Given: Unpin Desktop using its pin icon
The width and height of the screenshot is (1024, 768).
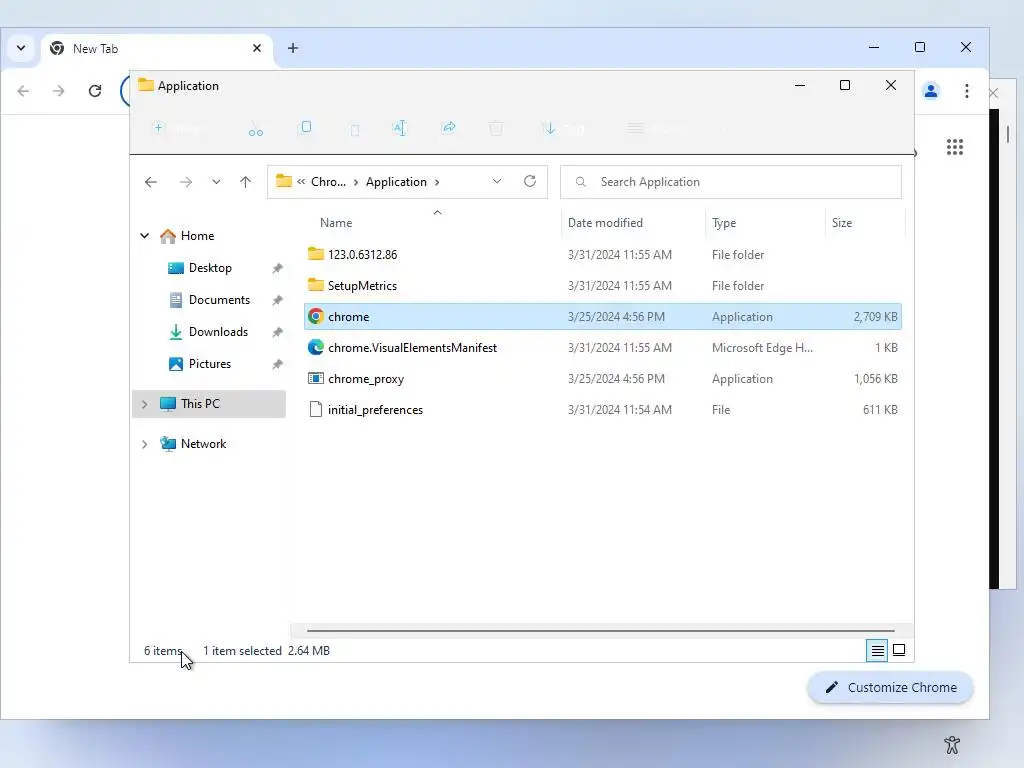Looking at the screenshot, I should (278, 268).
